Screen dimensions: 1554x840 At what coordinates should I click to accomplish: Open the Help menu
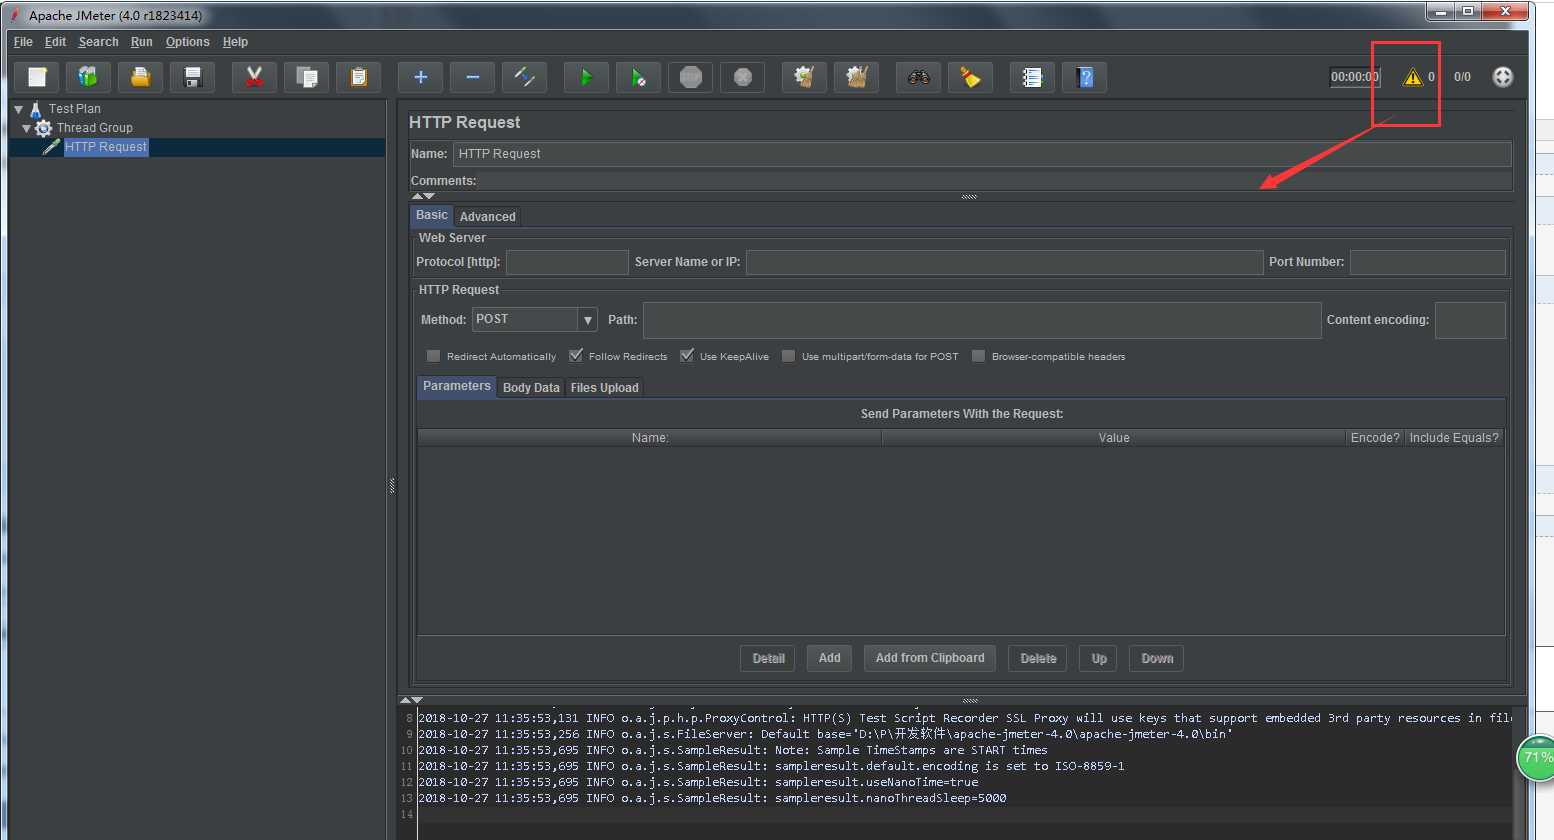(x=235, y=42)
